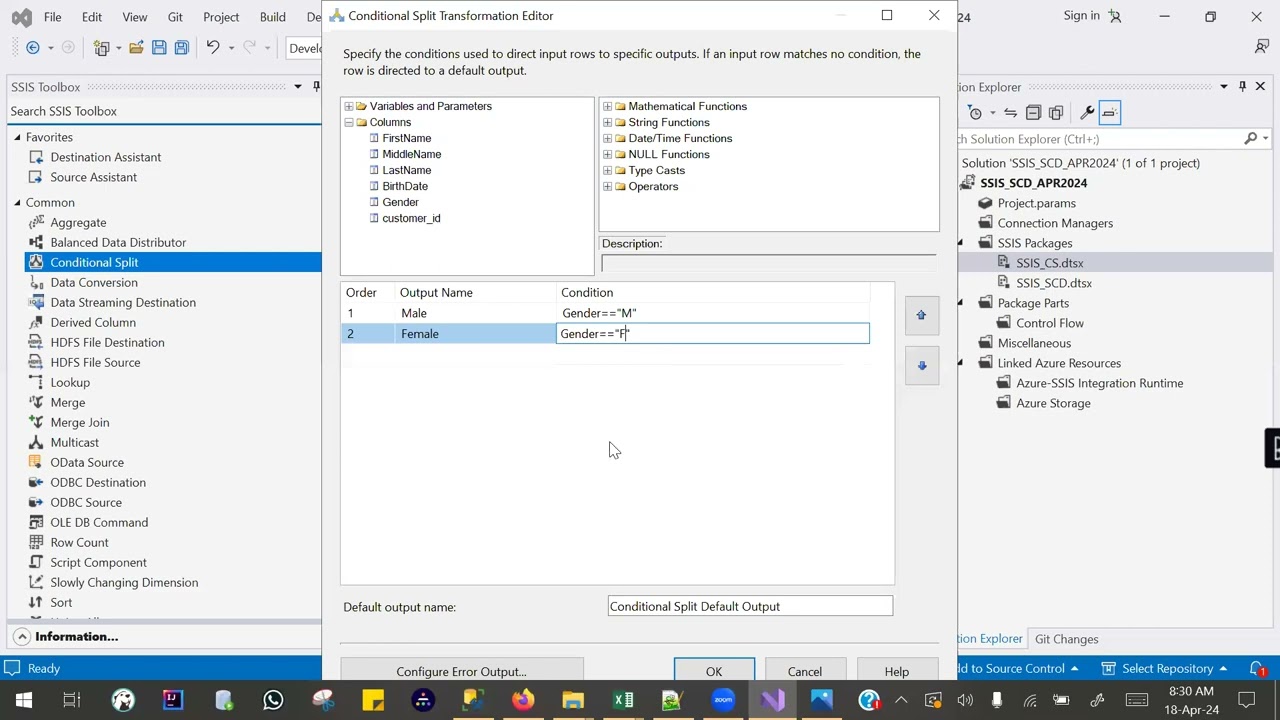Screen dimensions: 1280x720
Task: Open notifications bell in status bar
Action: click(1258, 668)
